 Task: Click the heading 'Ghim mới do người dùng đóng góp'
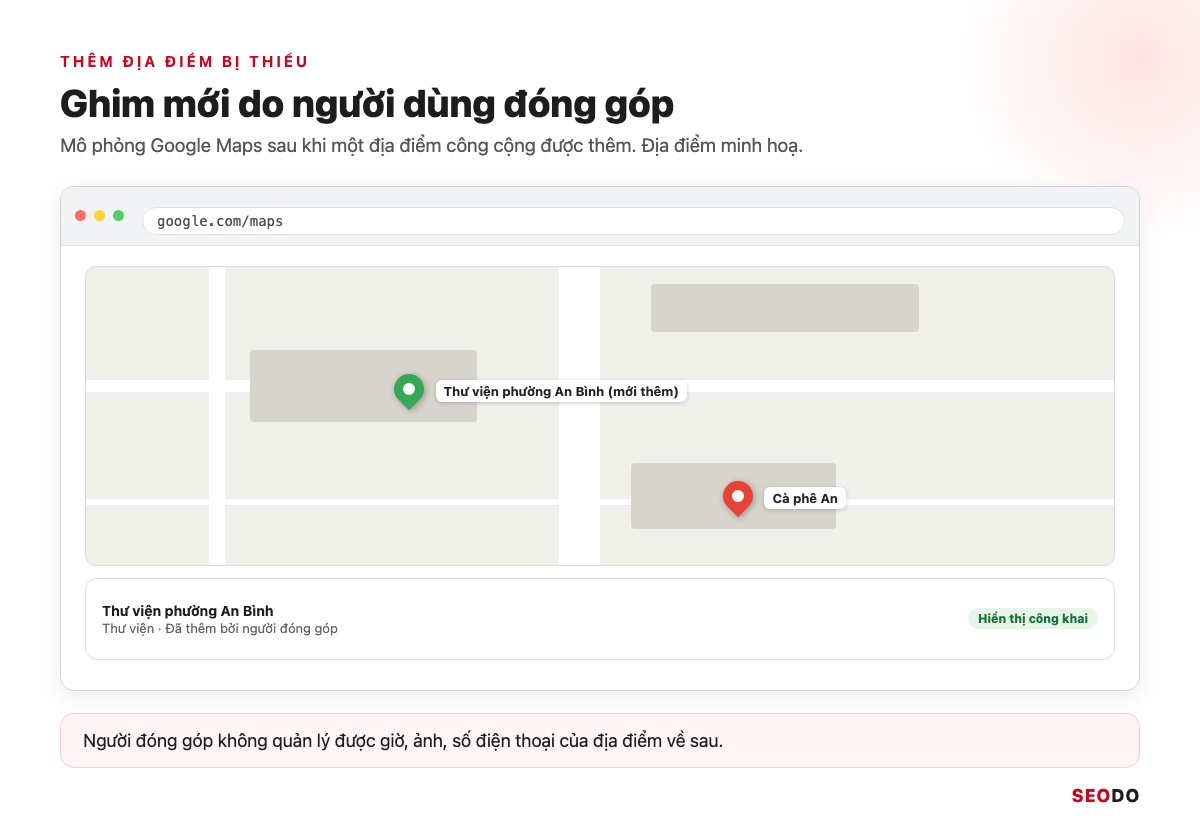coord(367,103)
